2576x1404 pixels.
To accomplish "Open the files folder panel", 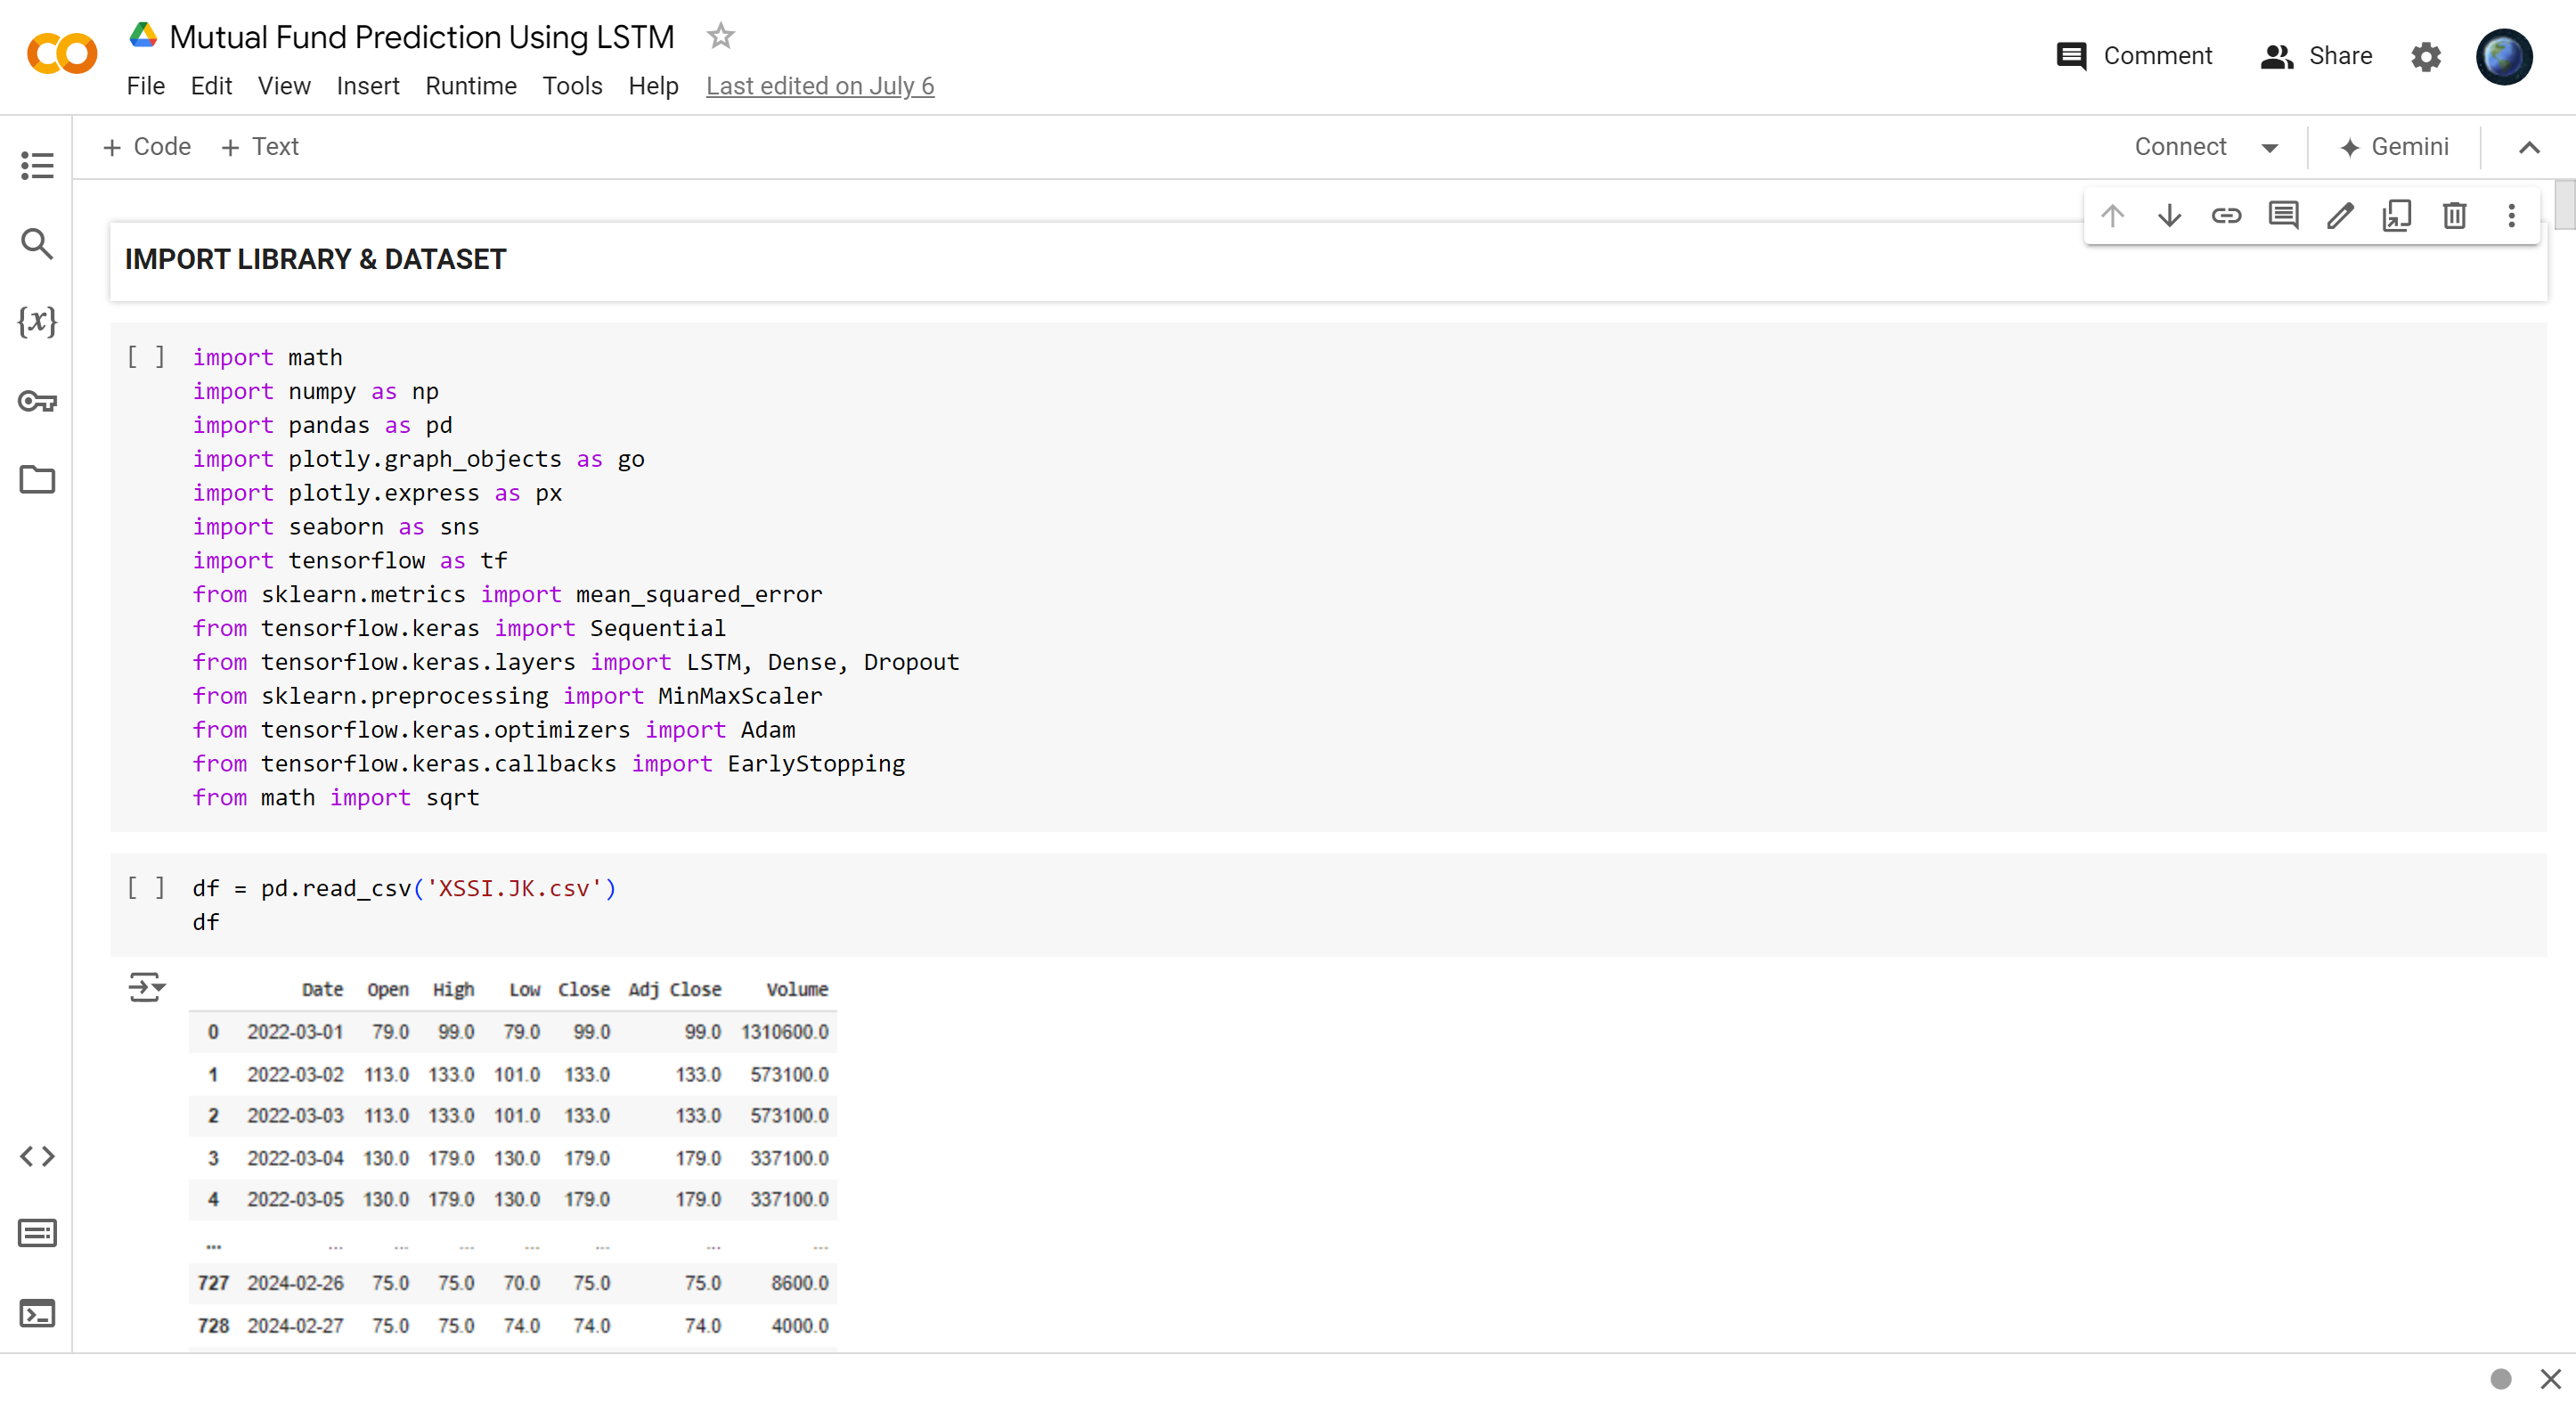I will 37,480.
